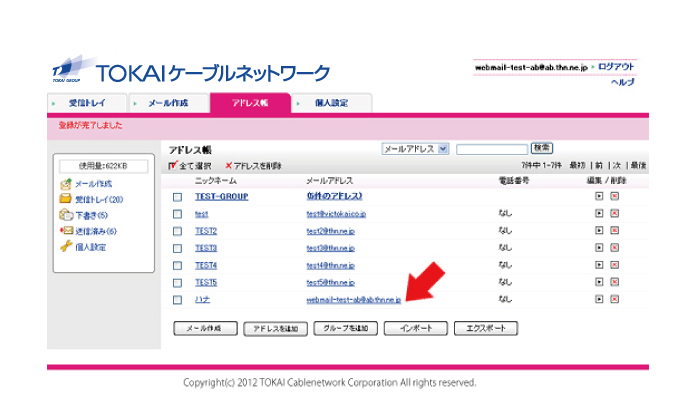Check the TEST5 row checkbox
Viewport: 700px width, 403px height.
pos(177,283)
